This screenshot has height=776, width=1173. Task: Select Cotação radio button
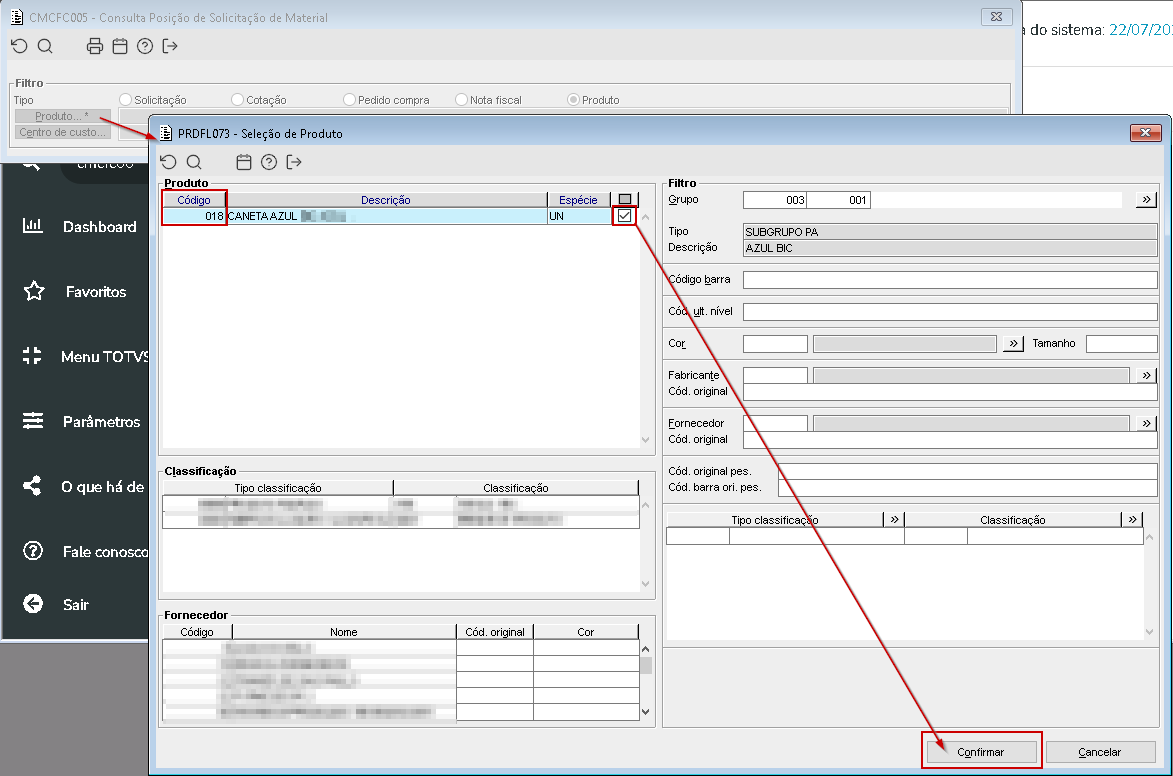tap(237, 100)
